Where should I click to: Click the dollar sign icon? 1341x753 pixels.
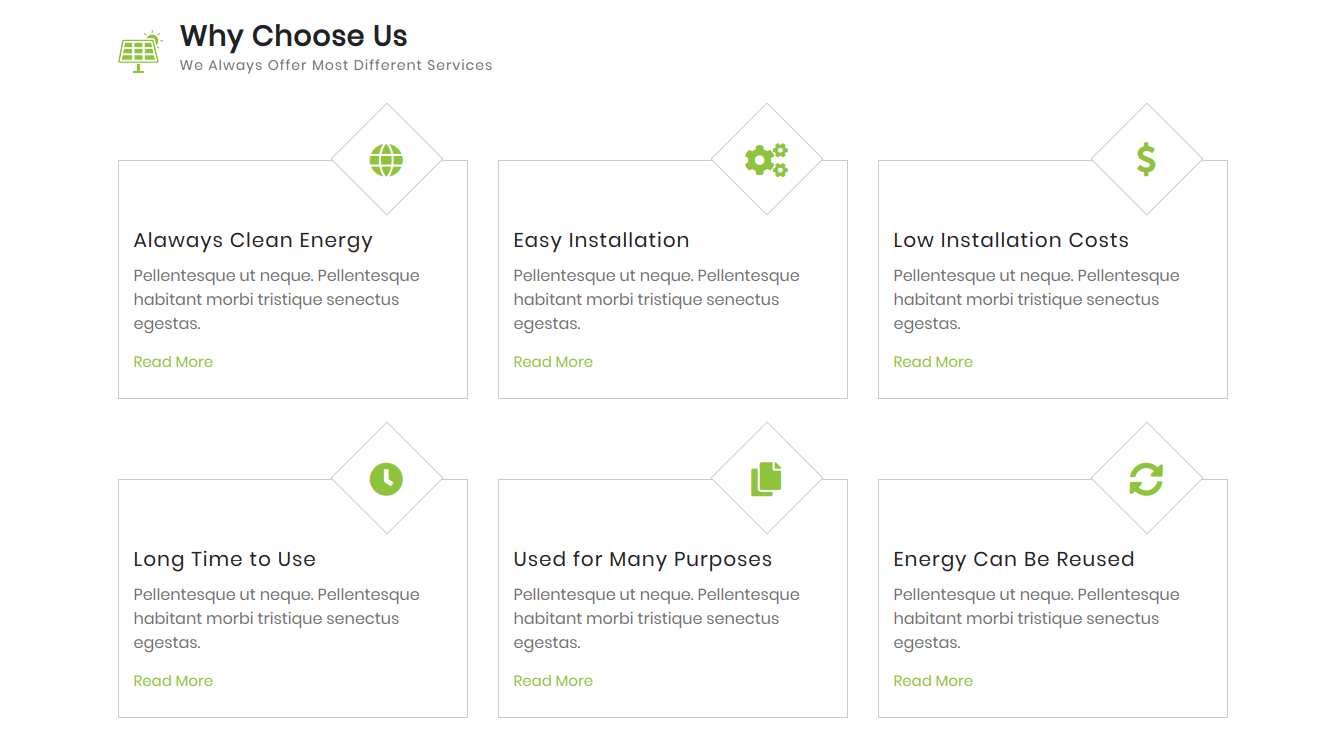click(x=1146, y=160)
